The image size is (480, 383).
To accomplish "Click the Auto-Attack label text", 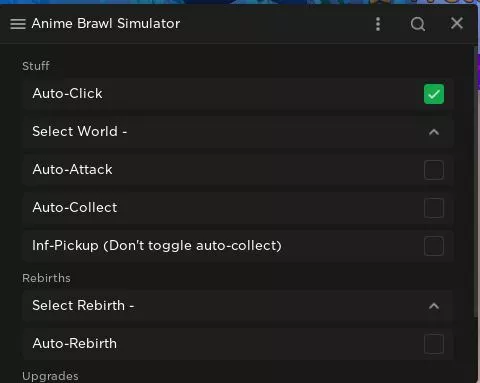I will pos(72,169).
